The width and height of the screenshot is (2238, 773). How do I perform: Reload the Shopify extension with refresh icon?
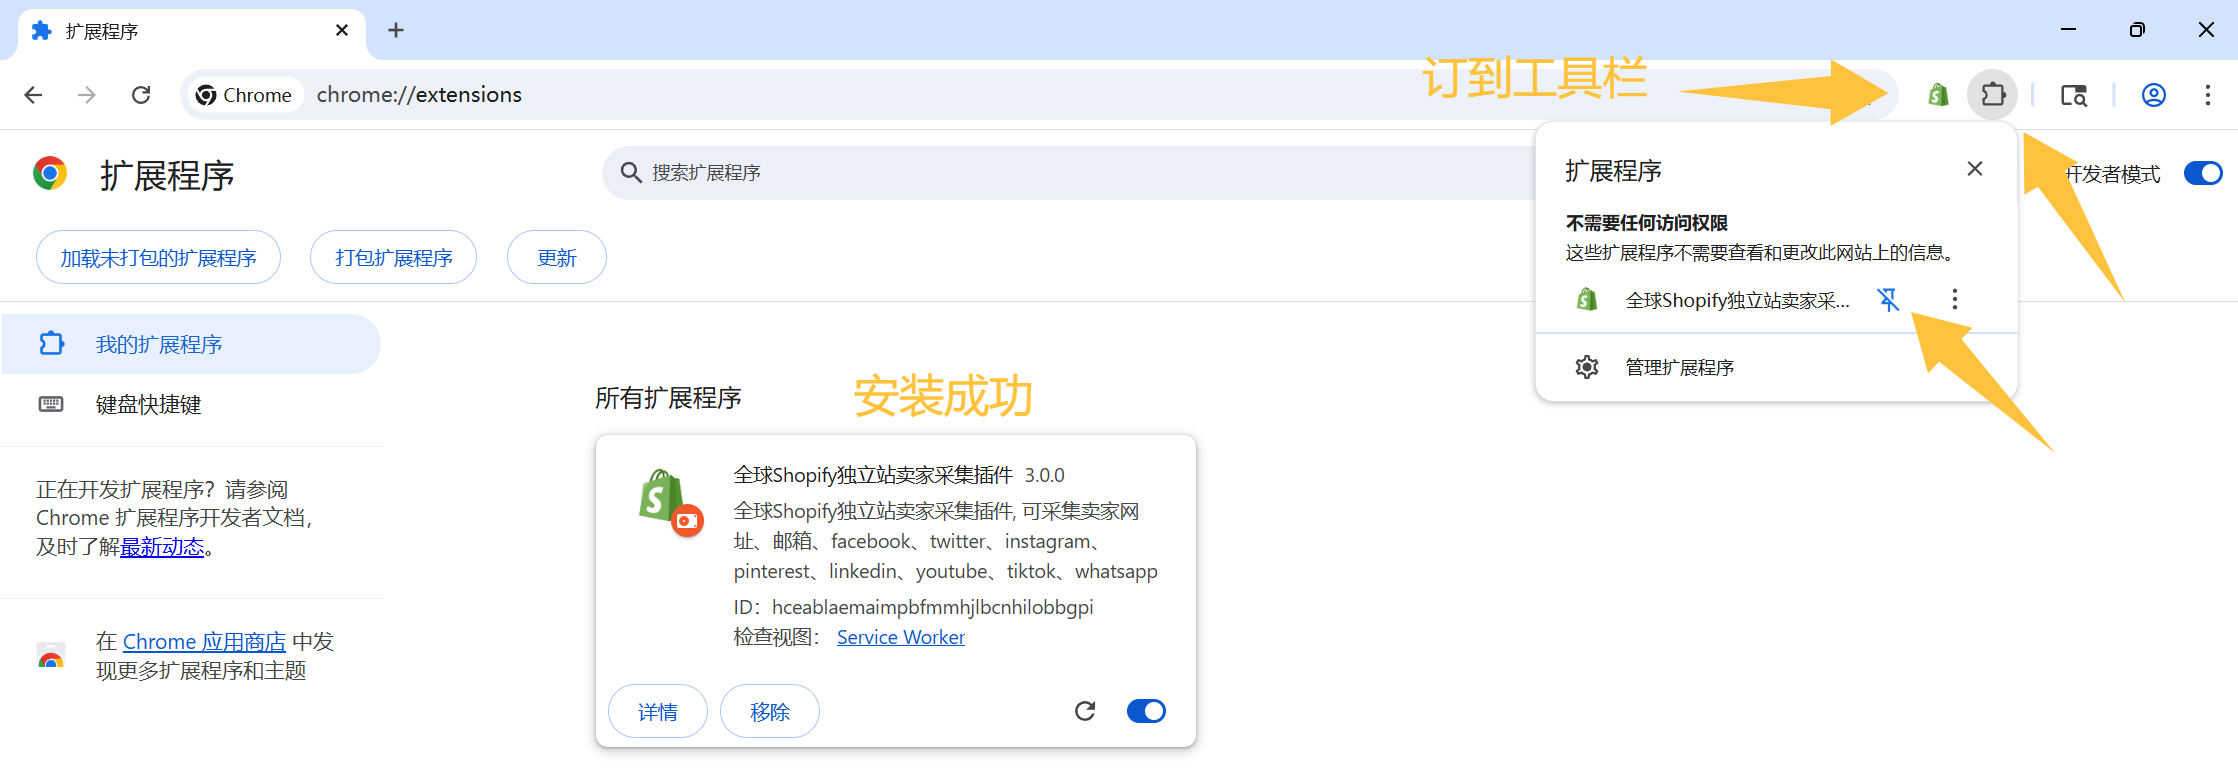pos(1085,711)
